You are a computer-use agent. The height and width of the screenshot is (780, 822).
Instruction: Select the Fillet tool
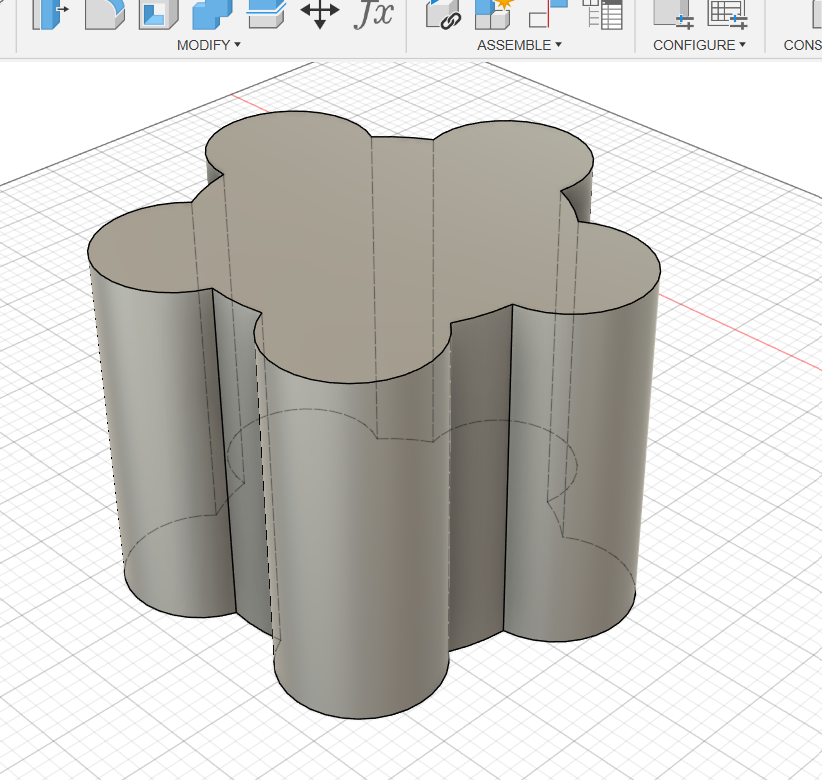click(x=105, y=14)
